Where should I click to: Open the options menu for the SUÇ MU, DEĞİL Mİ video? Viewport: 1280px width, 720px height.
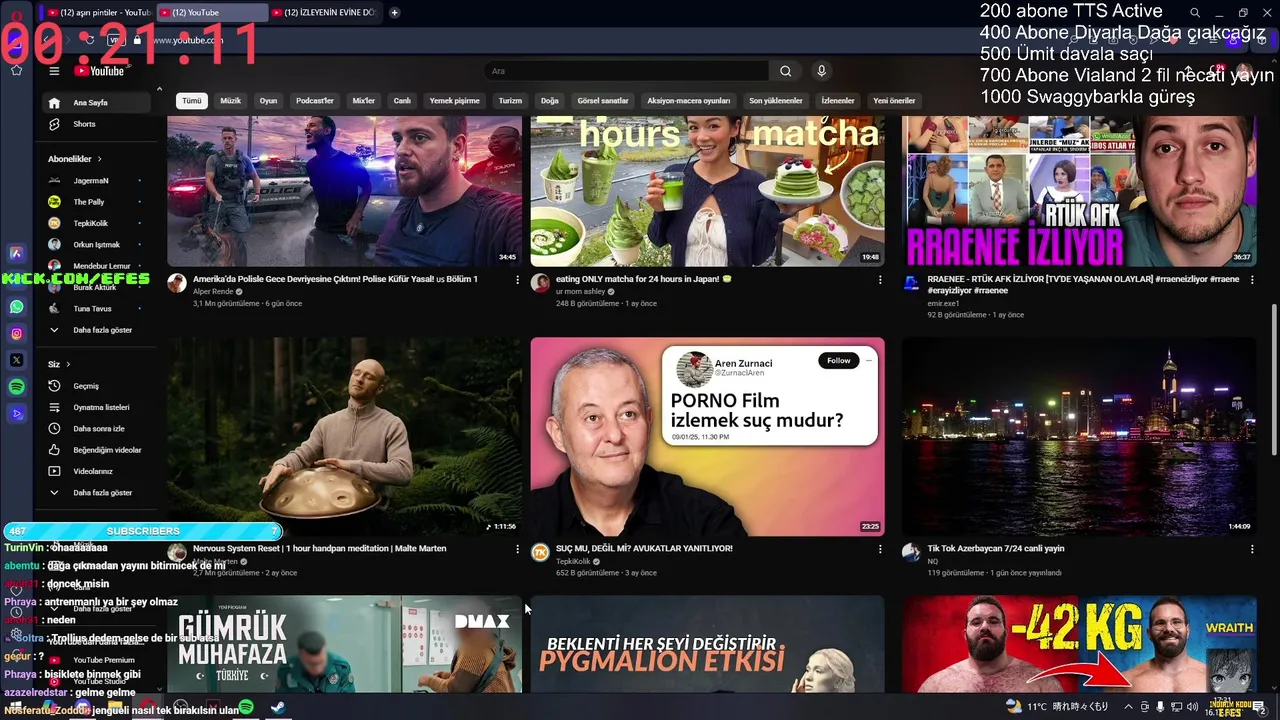coord(880,549)
